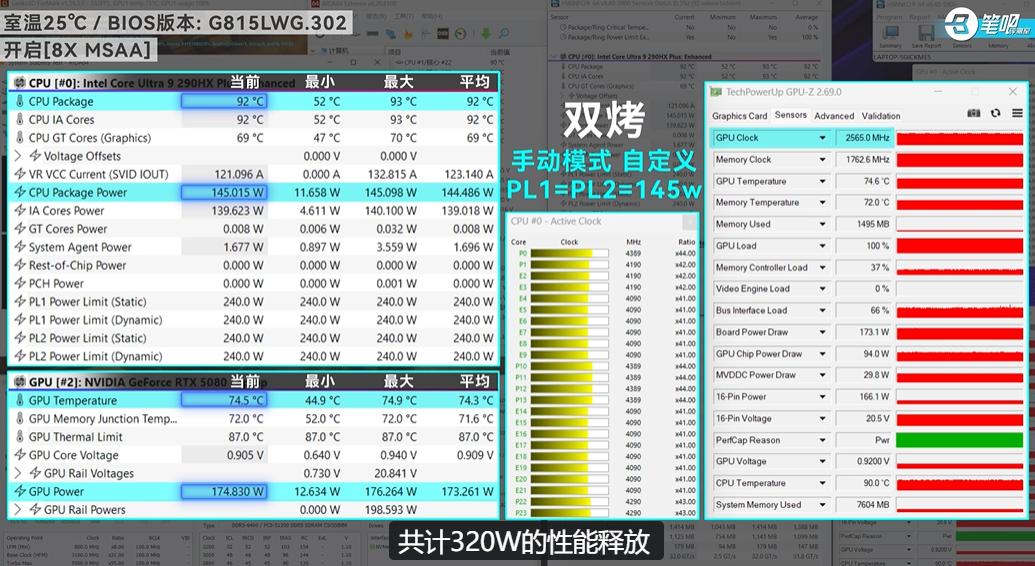
Task: Click the green PerfCap Reason graph bar
Action: click(959, 441)
